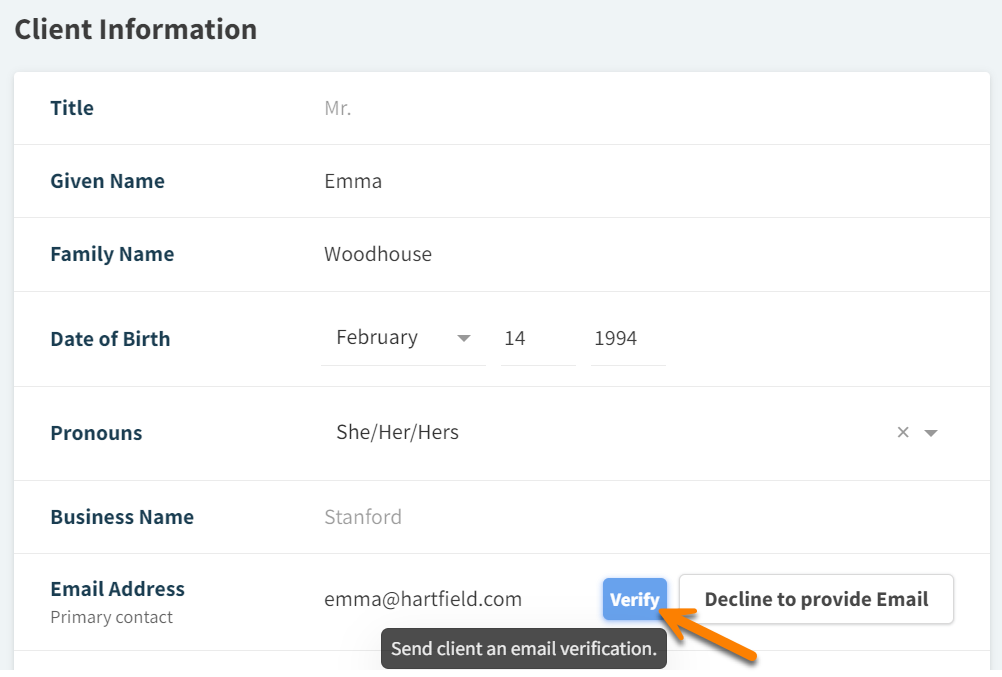Image resolution: width=1002 pixels, height=677 pixels.
Task: Click Decline to provide Email
Action: click(816, 599)
